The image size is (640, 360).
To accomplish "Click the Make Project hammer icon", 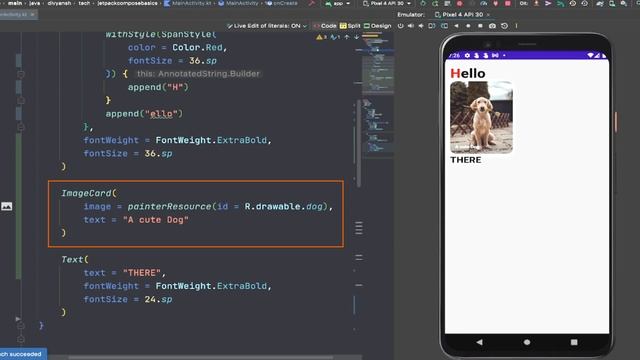I will [312, 3].
